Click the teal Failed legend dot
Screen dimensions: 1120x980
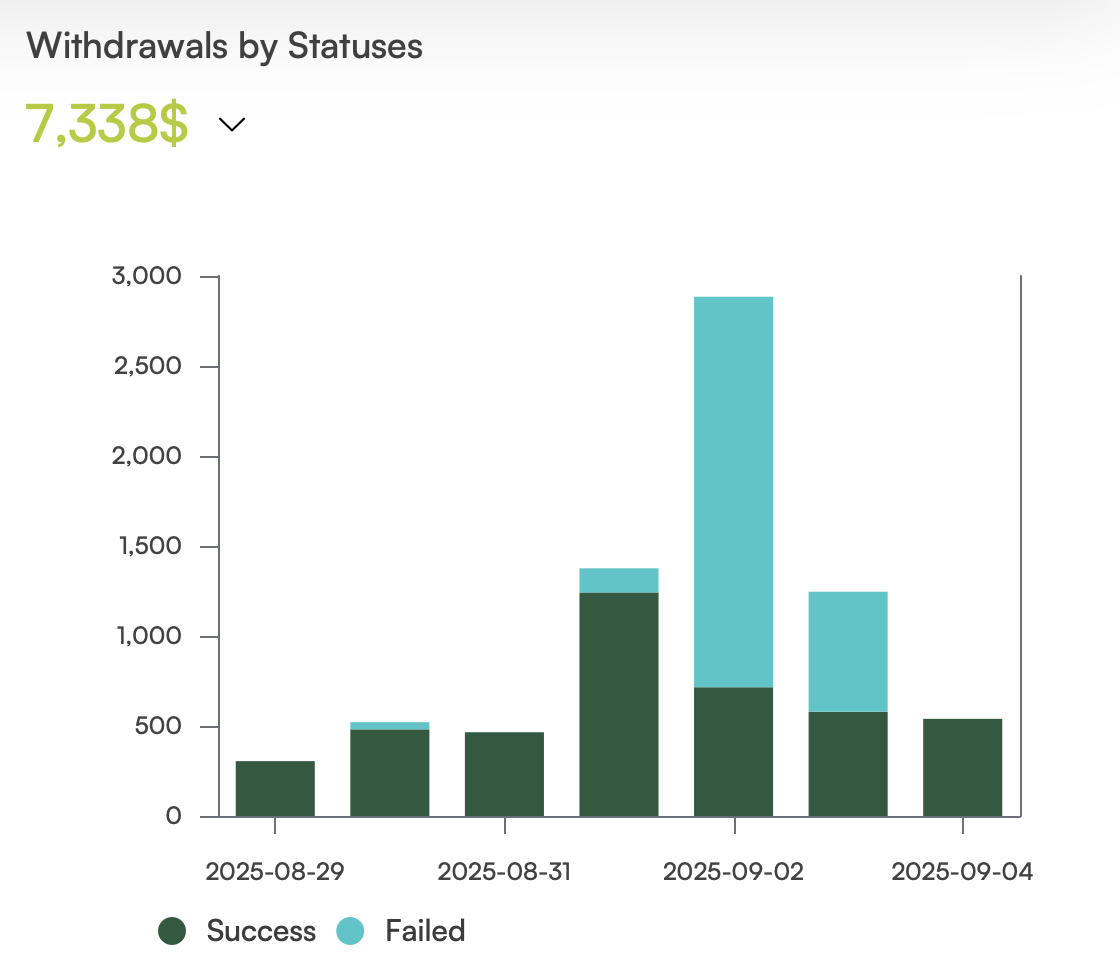point(350,931)
